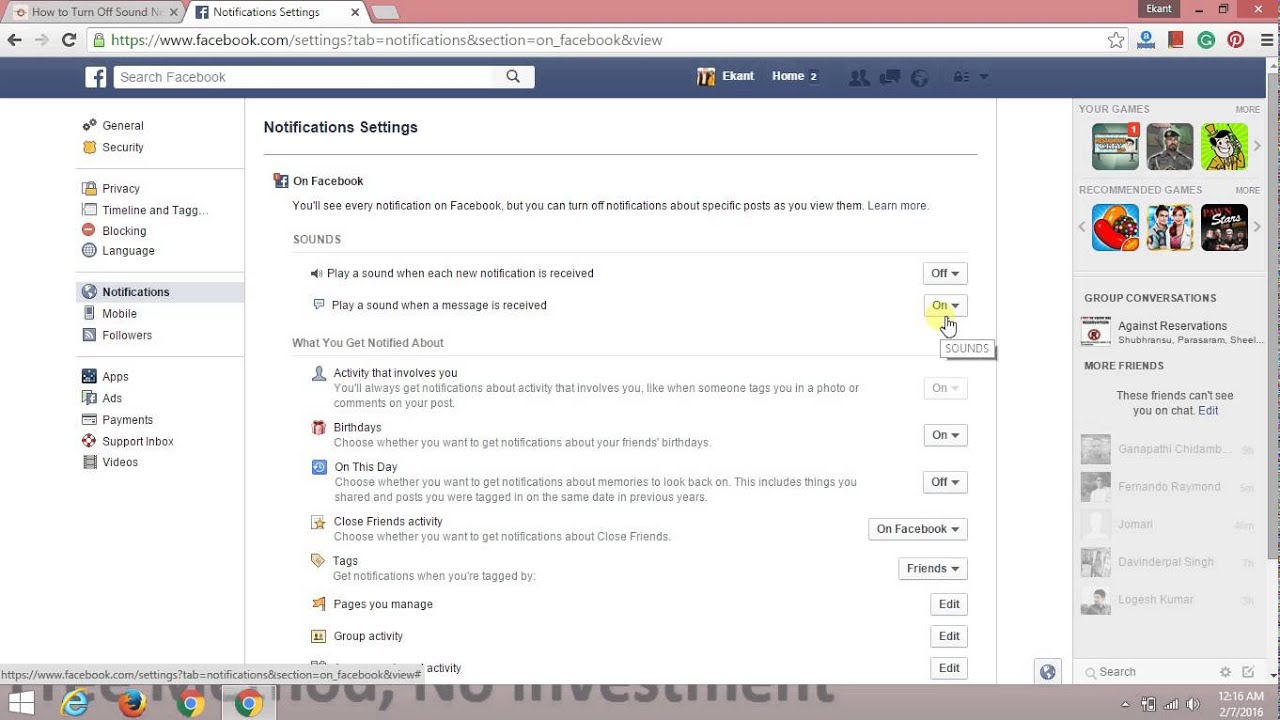
Task: Open Against Reservations group conversation
Action: pos(1172,332)
